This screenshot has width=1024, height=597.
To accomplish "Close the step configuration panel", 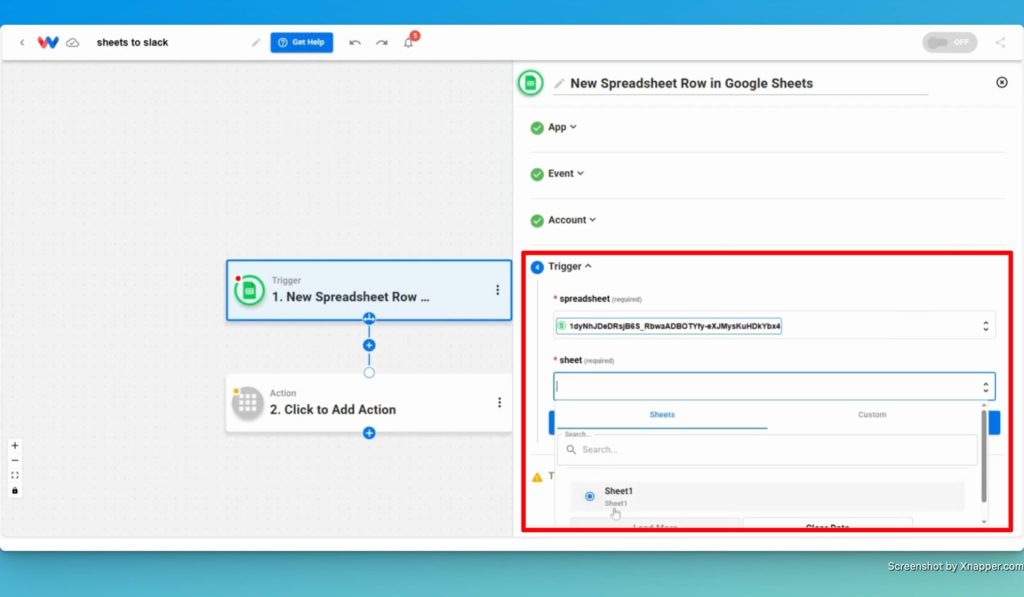I will pyautogui.click(x=1002, y=82).
